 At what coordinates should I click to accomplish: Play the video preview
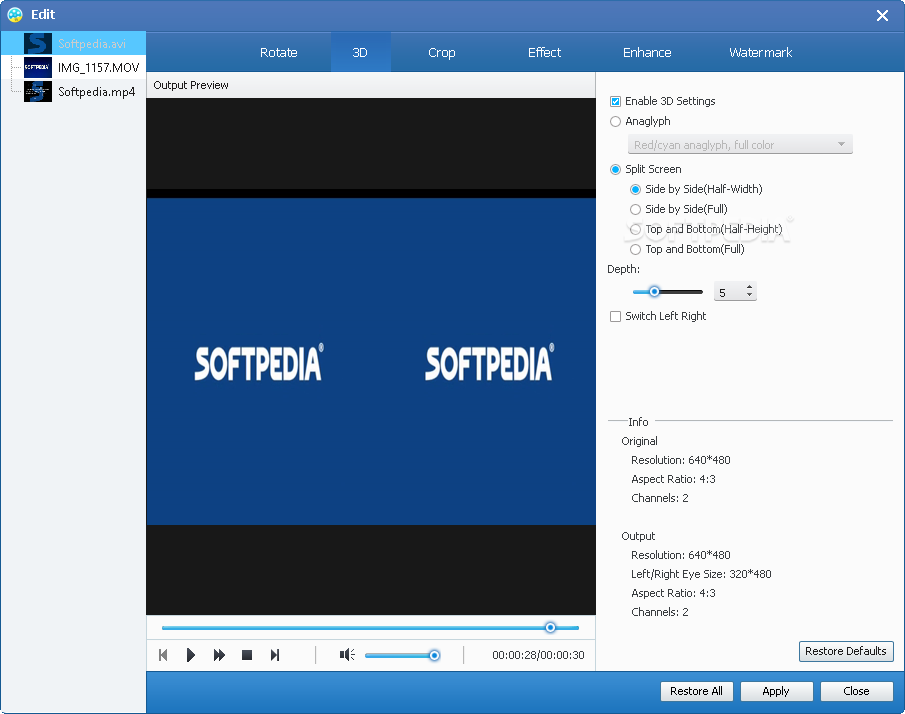click(190, 655)
